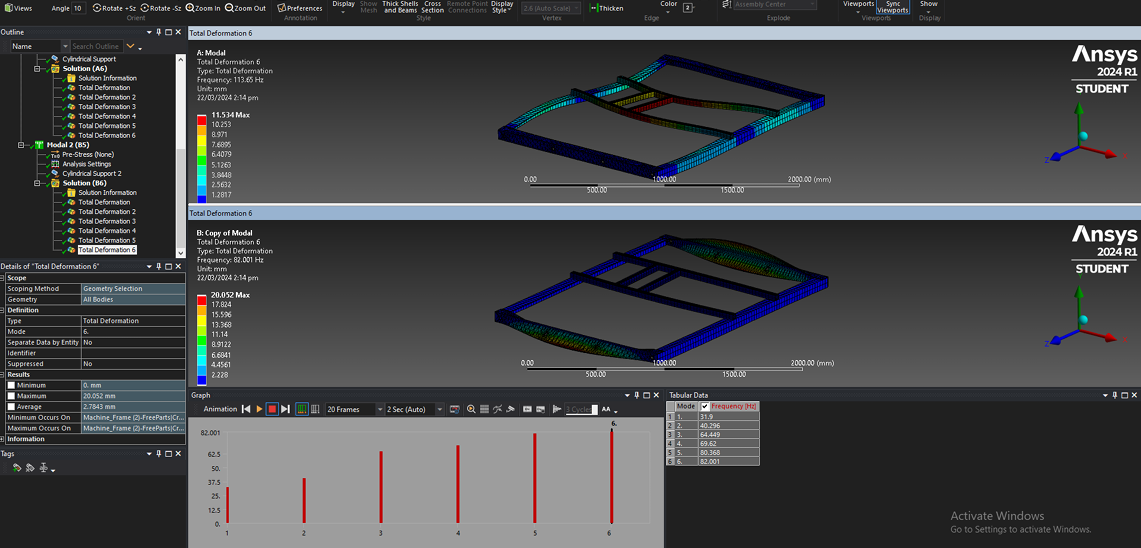Click in the Search Outline field
This screenshot has width=1141, height=548.
(x=95, y=46)
